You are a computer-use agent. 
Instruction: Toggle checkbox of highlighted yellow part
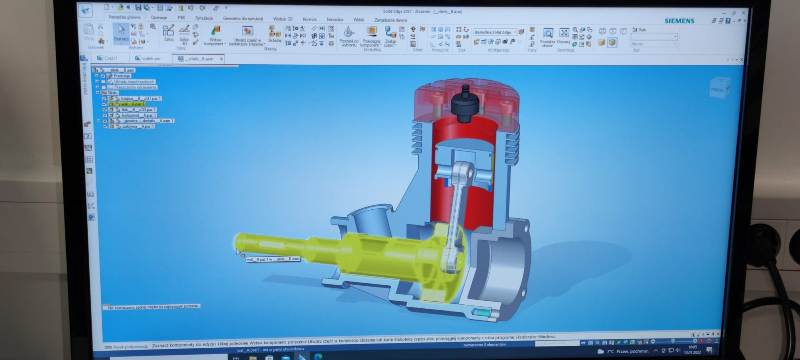[x=105, y=104]
